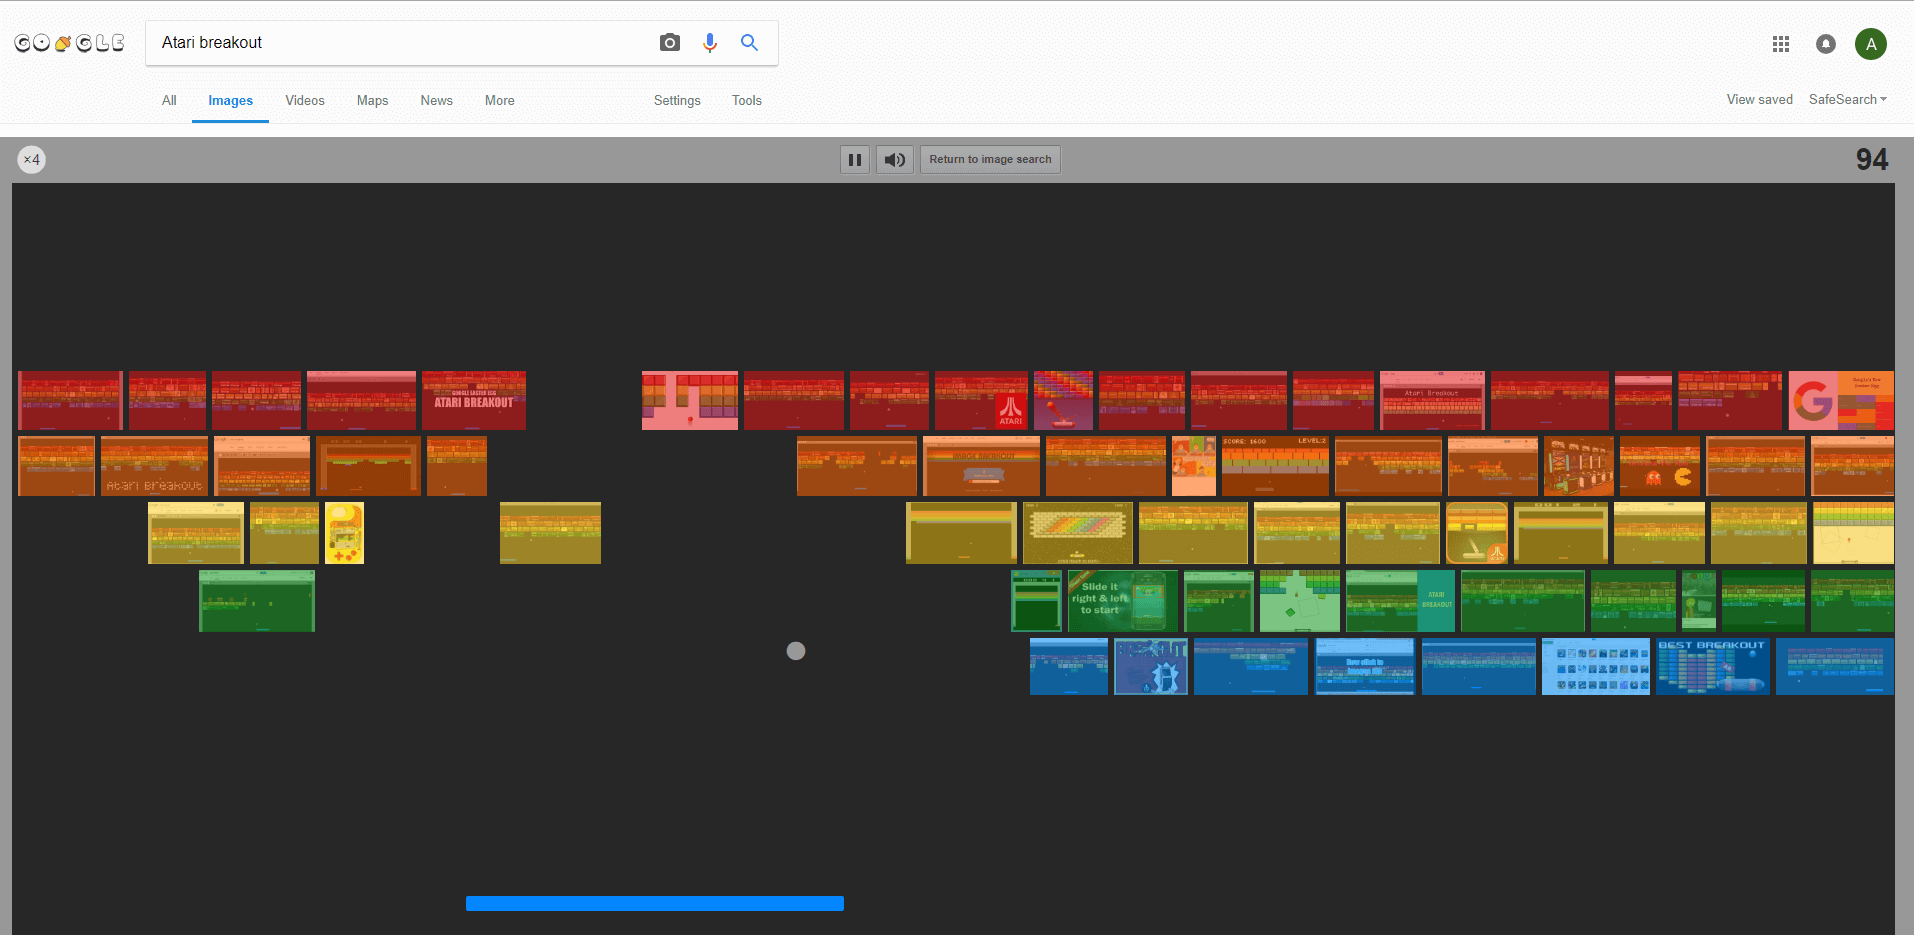1914x935 pixels.
Task: Click the red ATARI BREAKOUT title brick
Action: 474,401
